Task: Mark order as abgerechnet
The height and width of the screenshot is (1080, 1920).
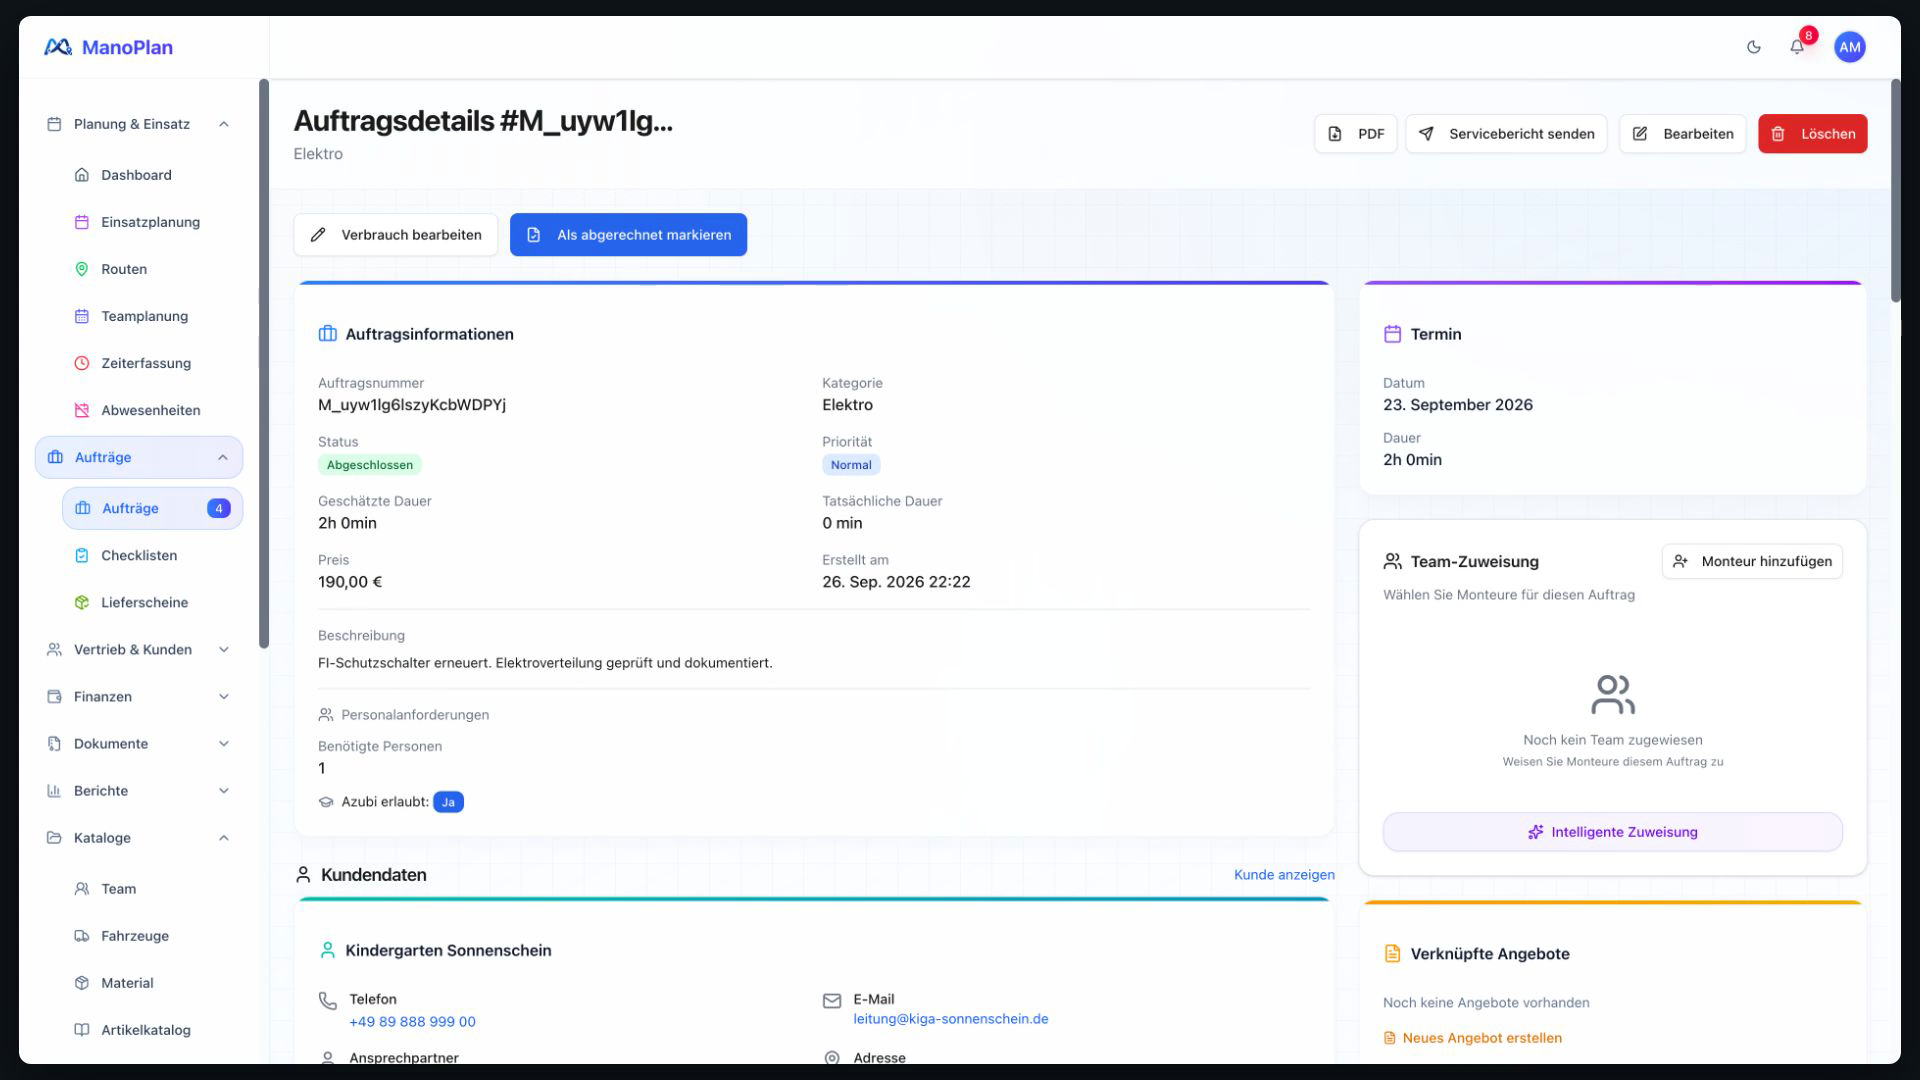Action: click(x=628, y=235)
